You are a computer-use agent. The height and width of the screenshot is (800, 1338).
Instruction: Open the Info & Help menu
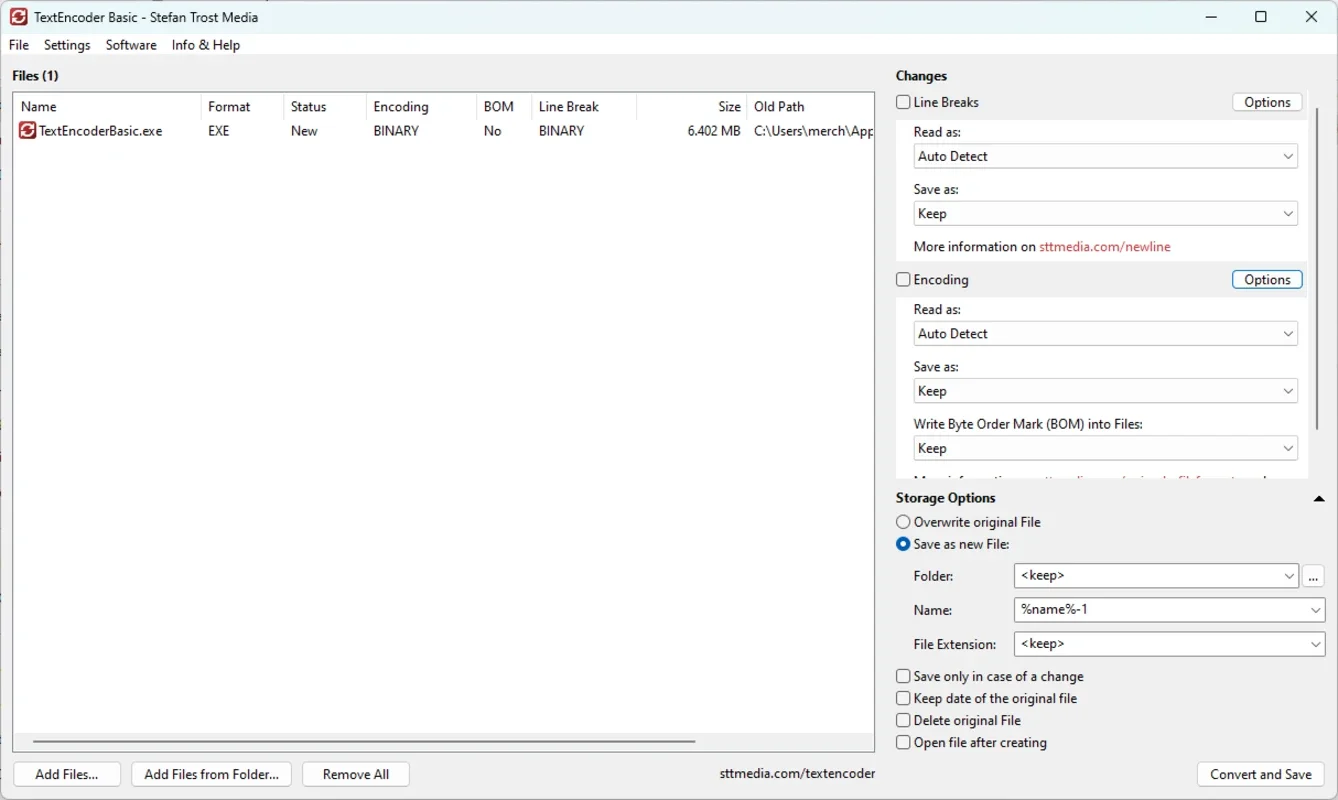click(206, 45)
